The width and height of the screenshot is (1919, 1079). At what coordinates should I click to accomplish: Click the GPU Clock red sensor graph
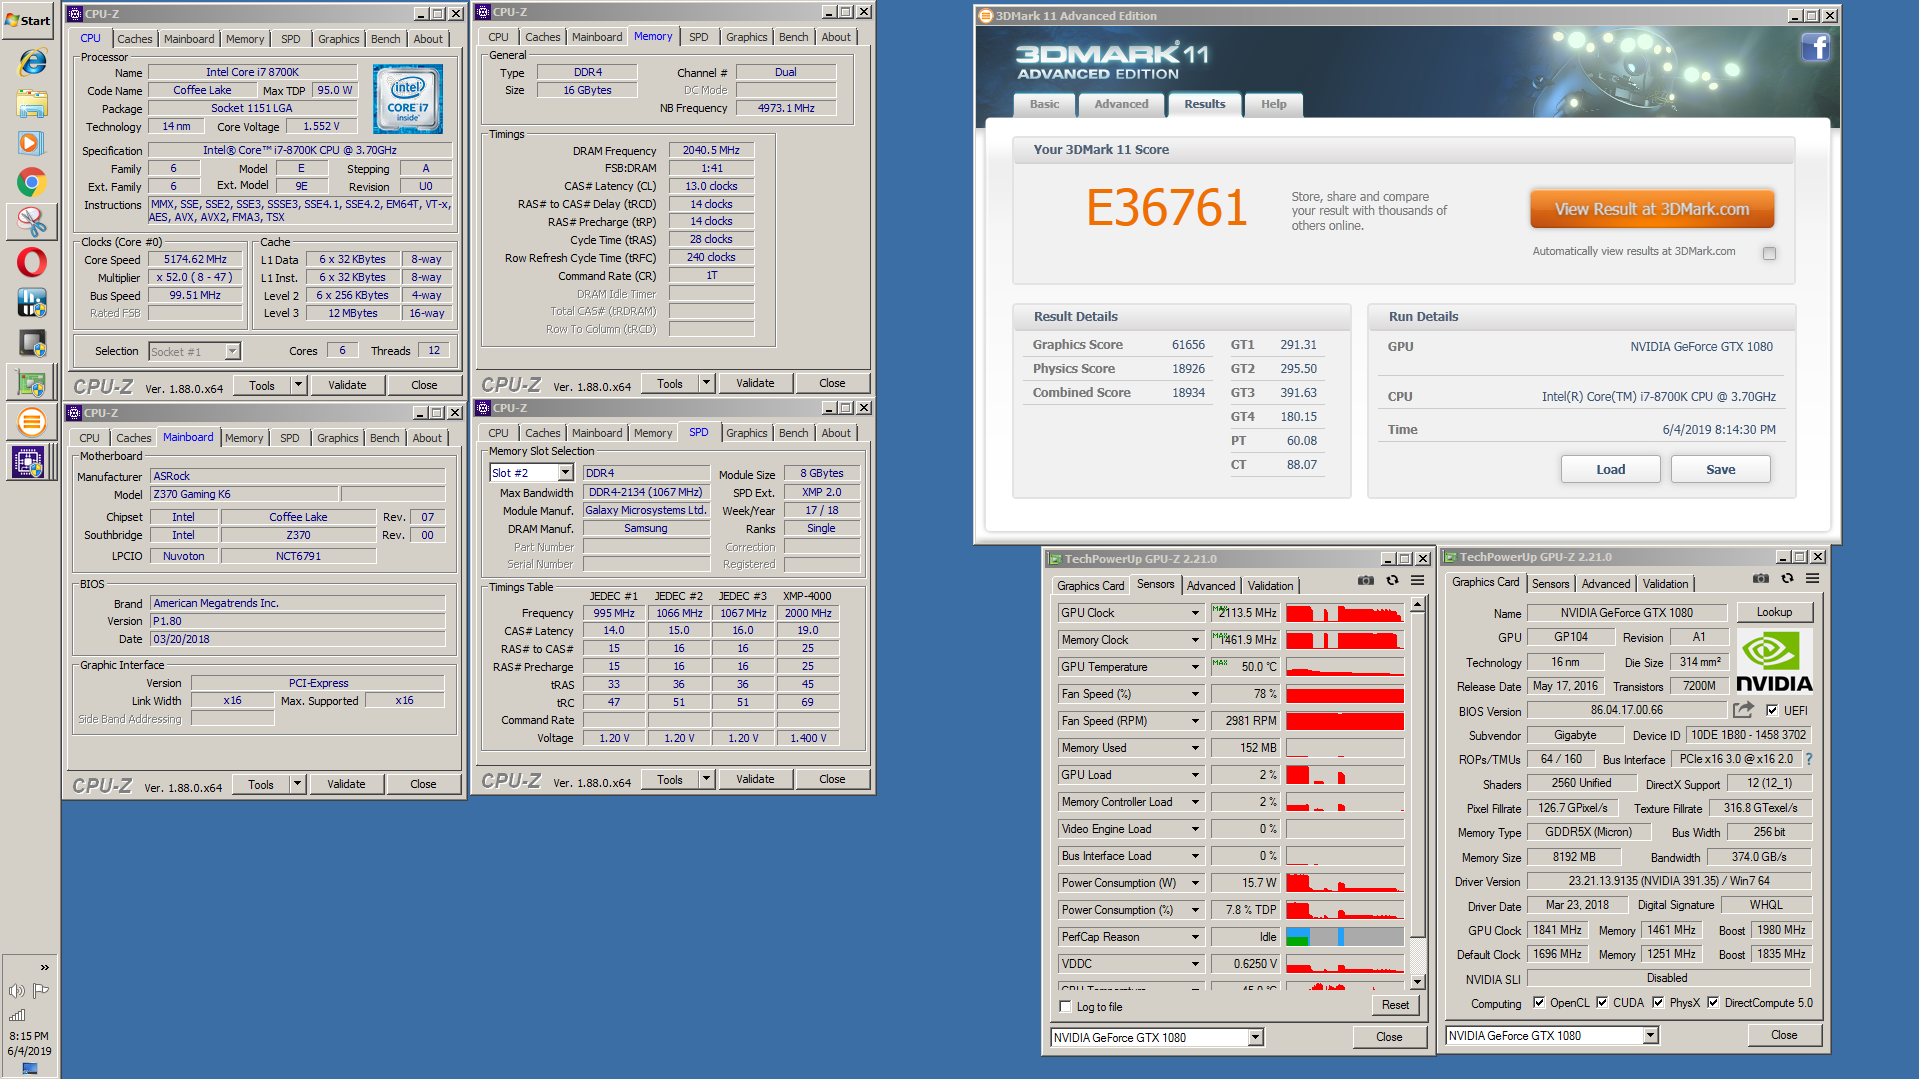click(1345, 613)
